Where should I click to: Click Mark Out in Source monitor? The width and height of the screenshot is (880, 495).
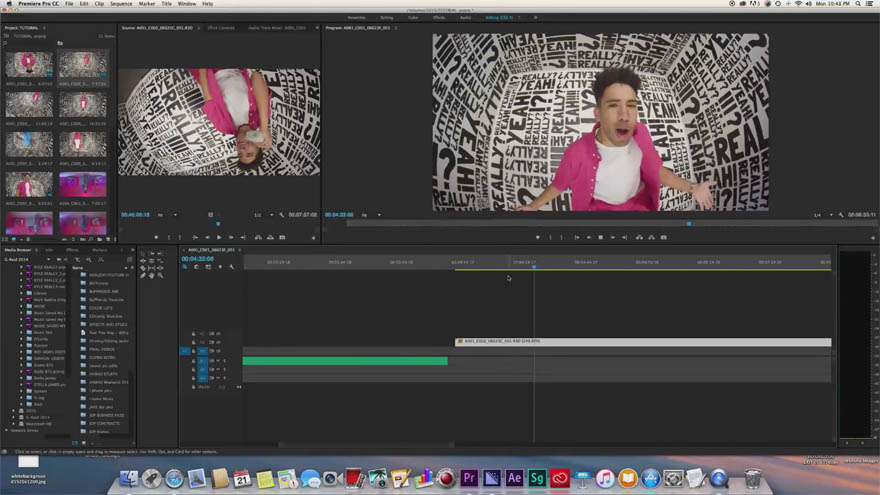point(180,237)
